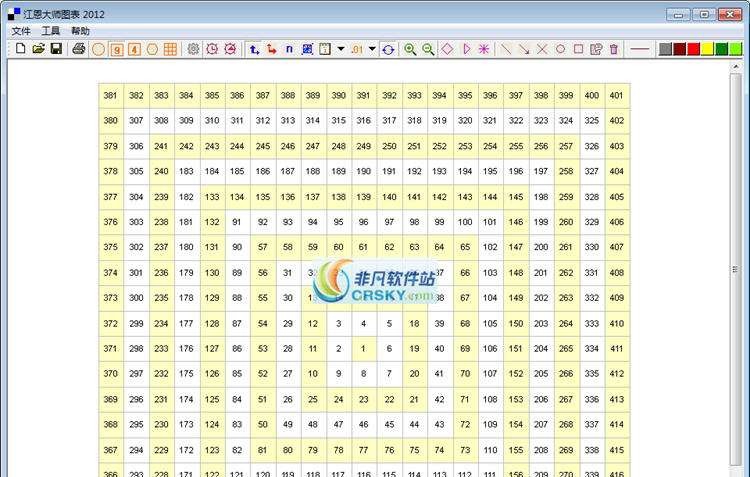Toggle the pink diamond overlay tool
Screen dimensions: 750x477
(x=447, y=48)
